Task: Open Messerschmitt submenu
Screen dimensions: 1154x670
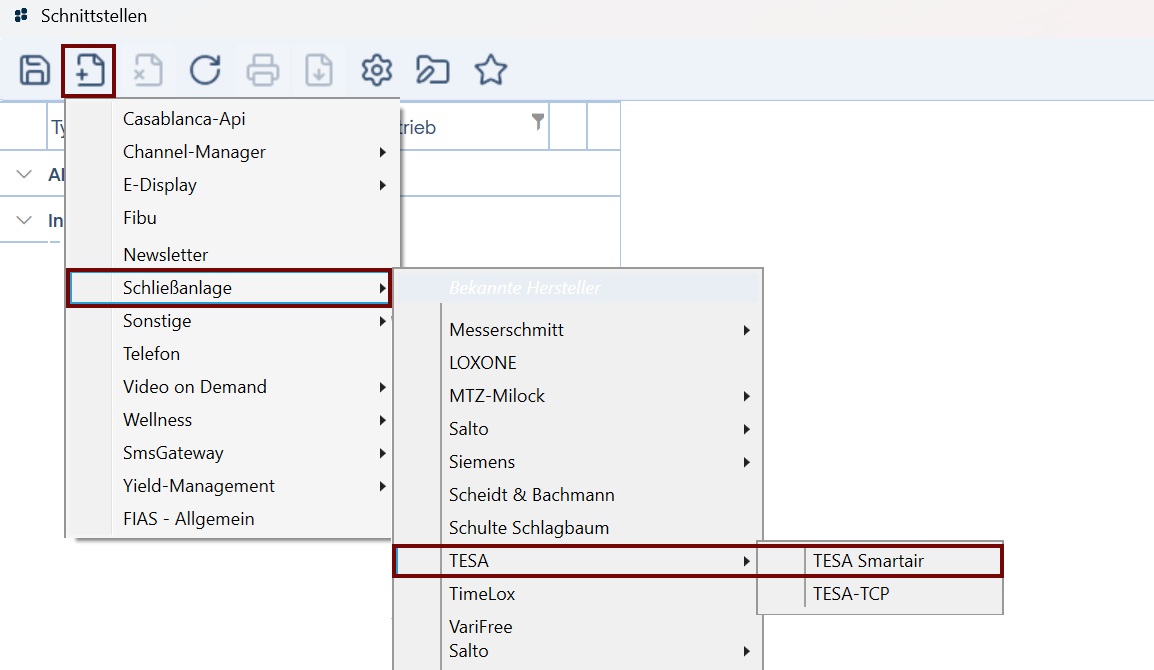Action: (578, 330)
